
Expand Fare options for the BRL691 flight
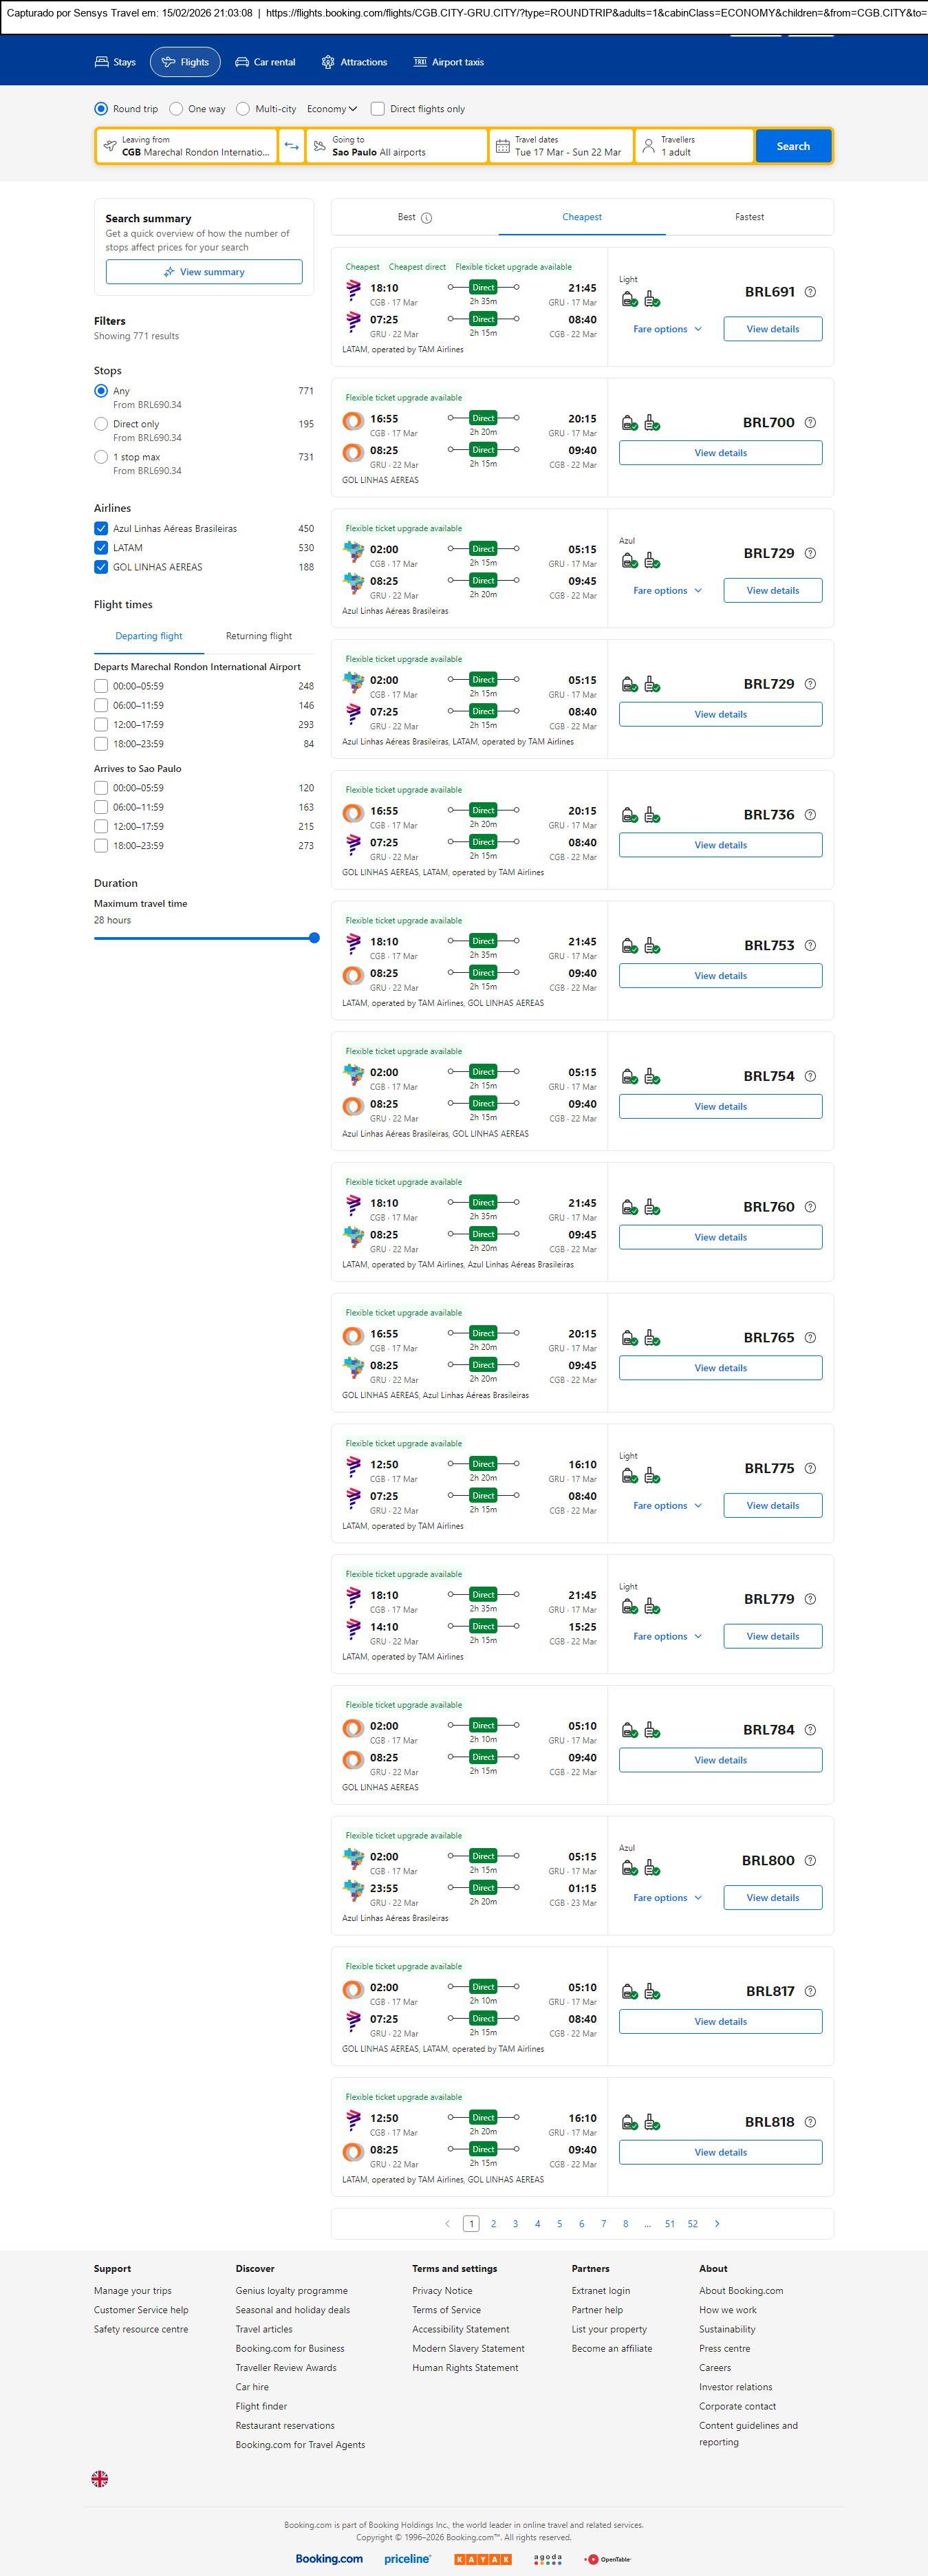[x=667, y=329]
